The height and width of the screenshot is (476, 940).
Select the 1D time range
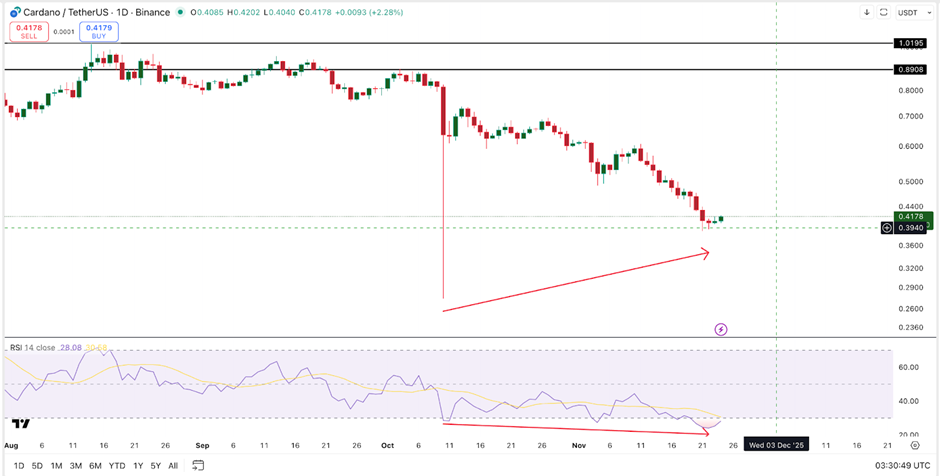pyautogui.click(x=19, y=466)
